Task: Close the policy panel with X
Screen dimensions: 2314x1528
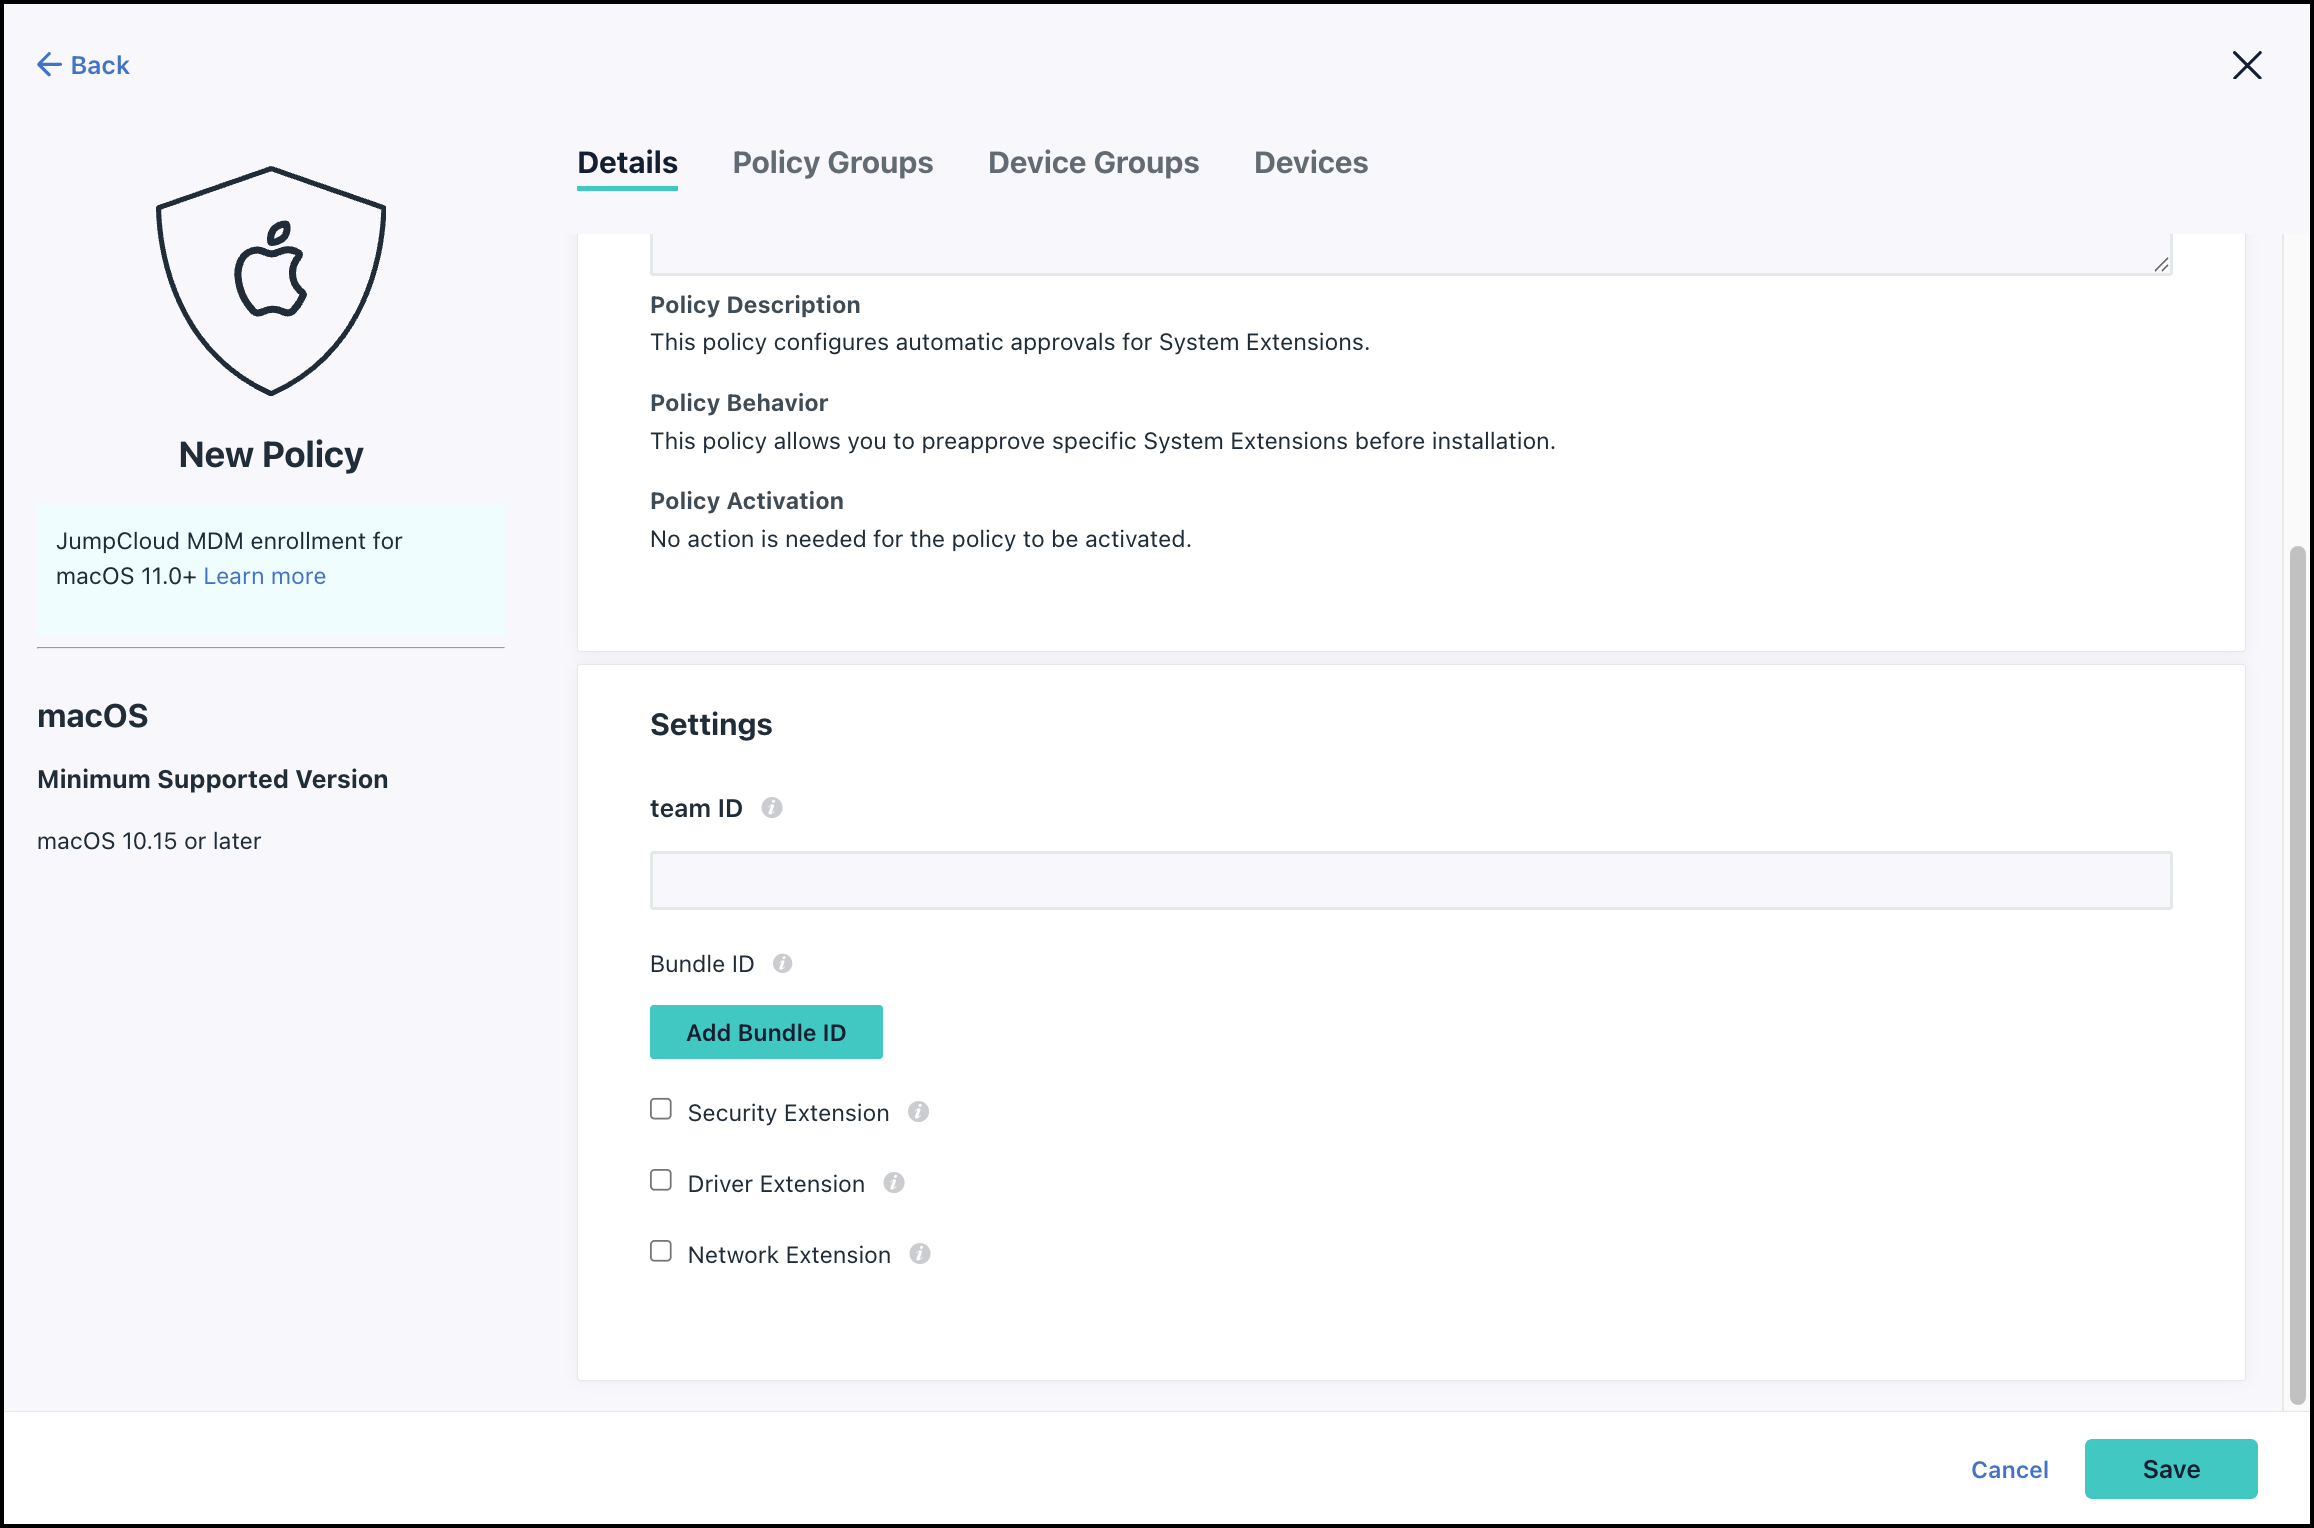Action: coord(2246,66)
